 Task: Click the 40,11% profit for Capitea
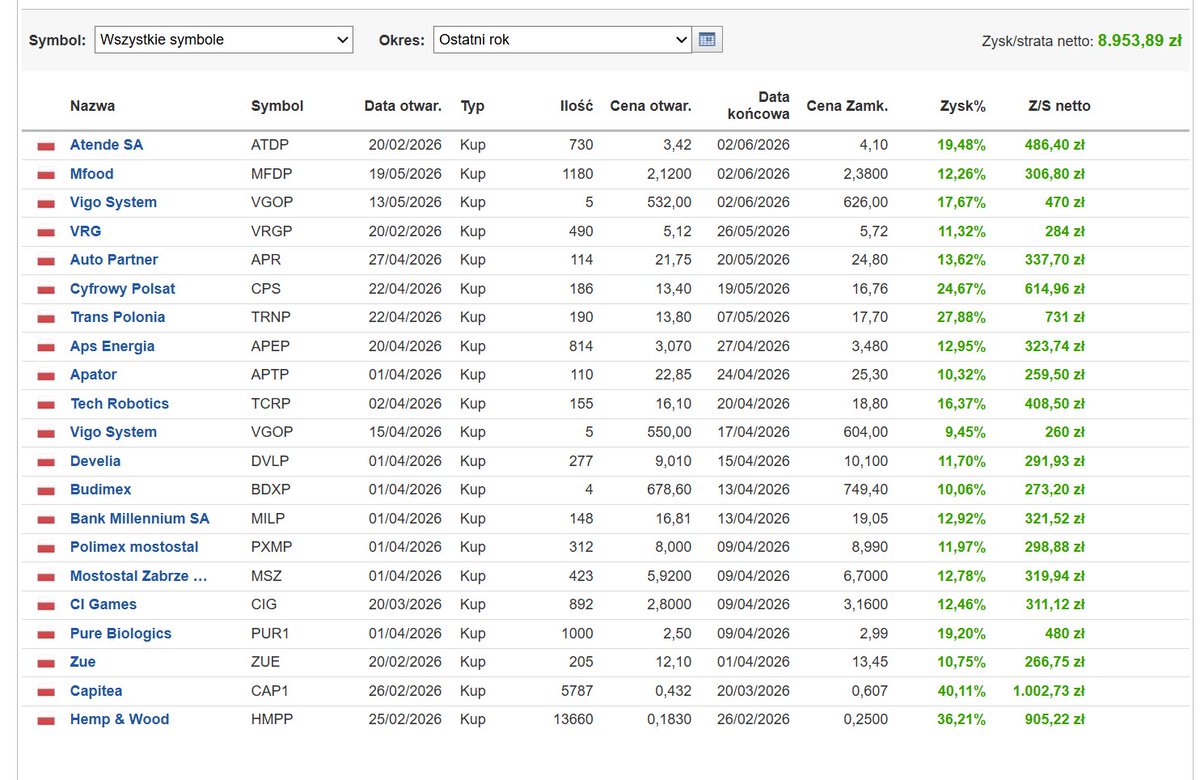[x=961, y=691]
